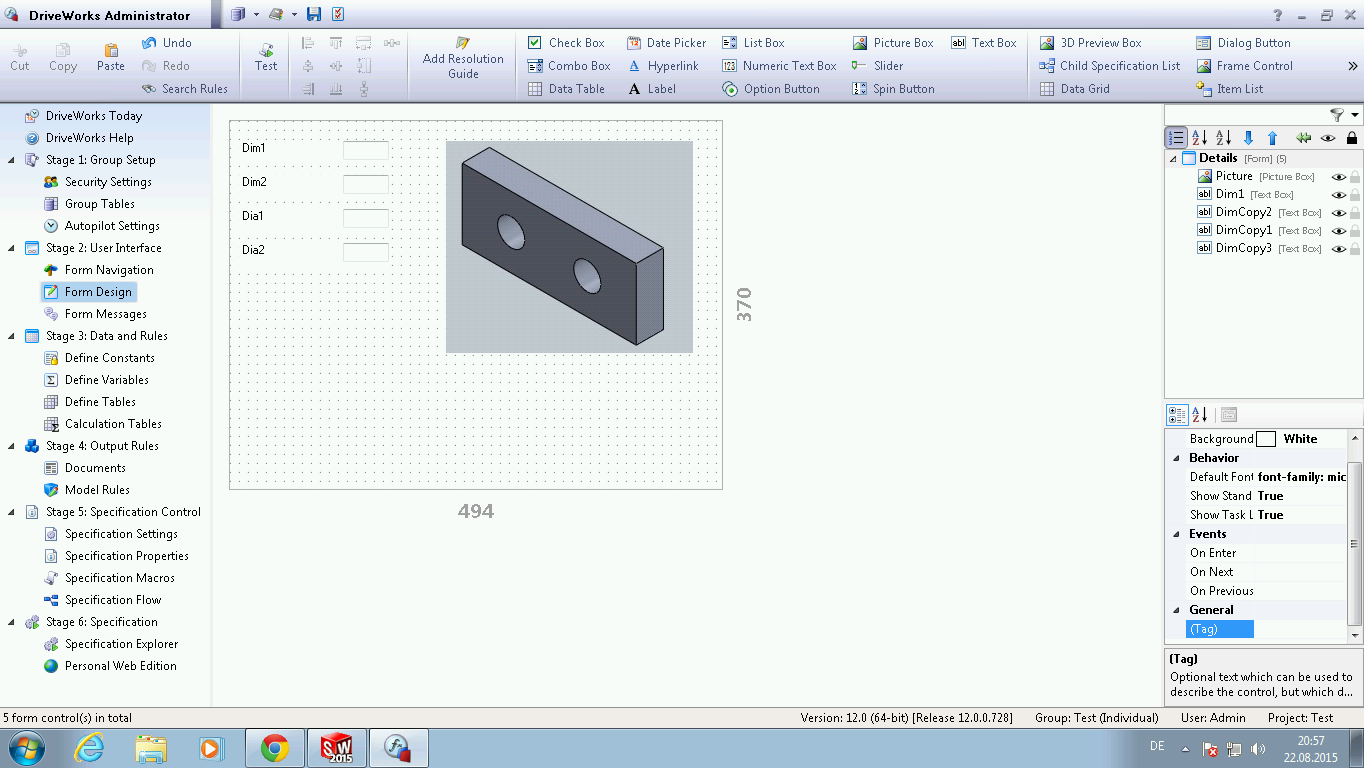
Task: Insert a Data Grid control
Action: pyautogui.click(x=1075, y=89)
